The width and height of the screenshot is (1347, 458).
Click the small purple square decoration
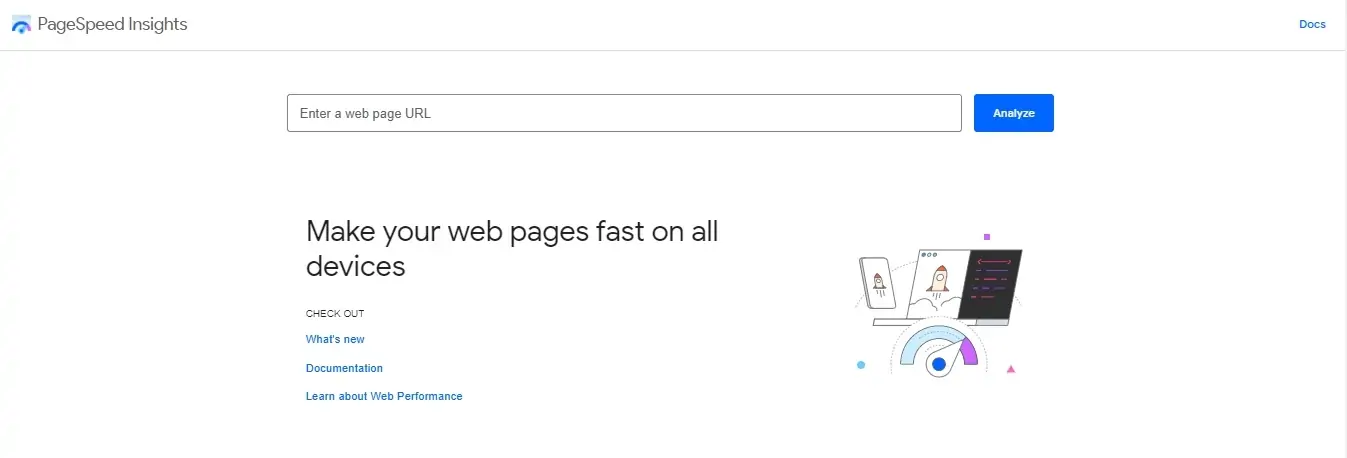[x=987, y=237]
